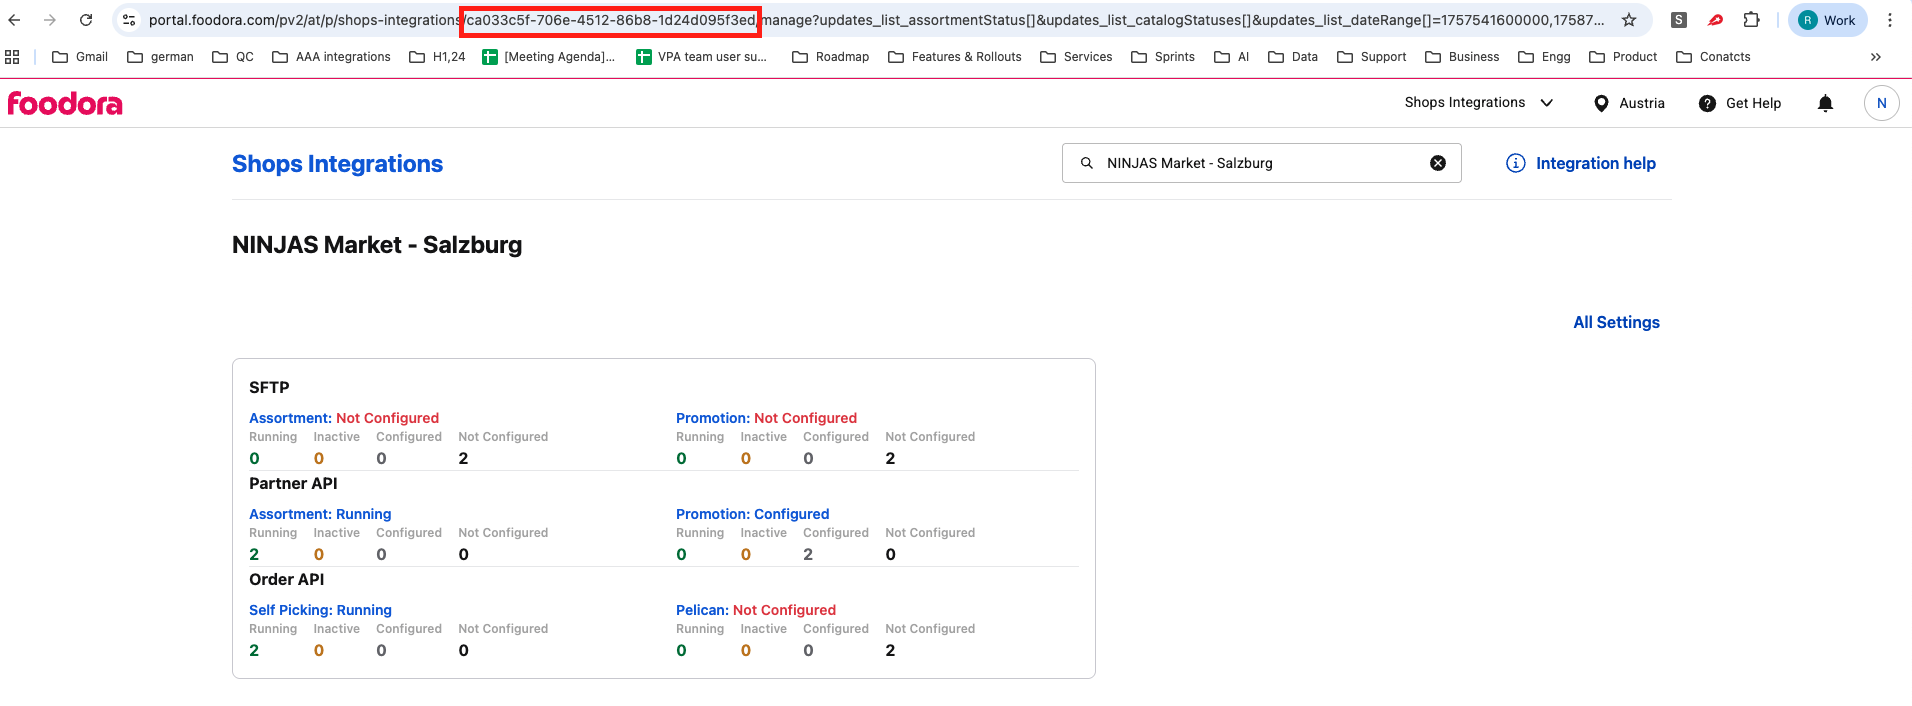Open the Chrome three-dot menu
This screenshot has height=706, width=1912.
coord(1890,20)
